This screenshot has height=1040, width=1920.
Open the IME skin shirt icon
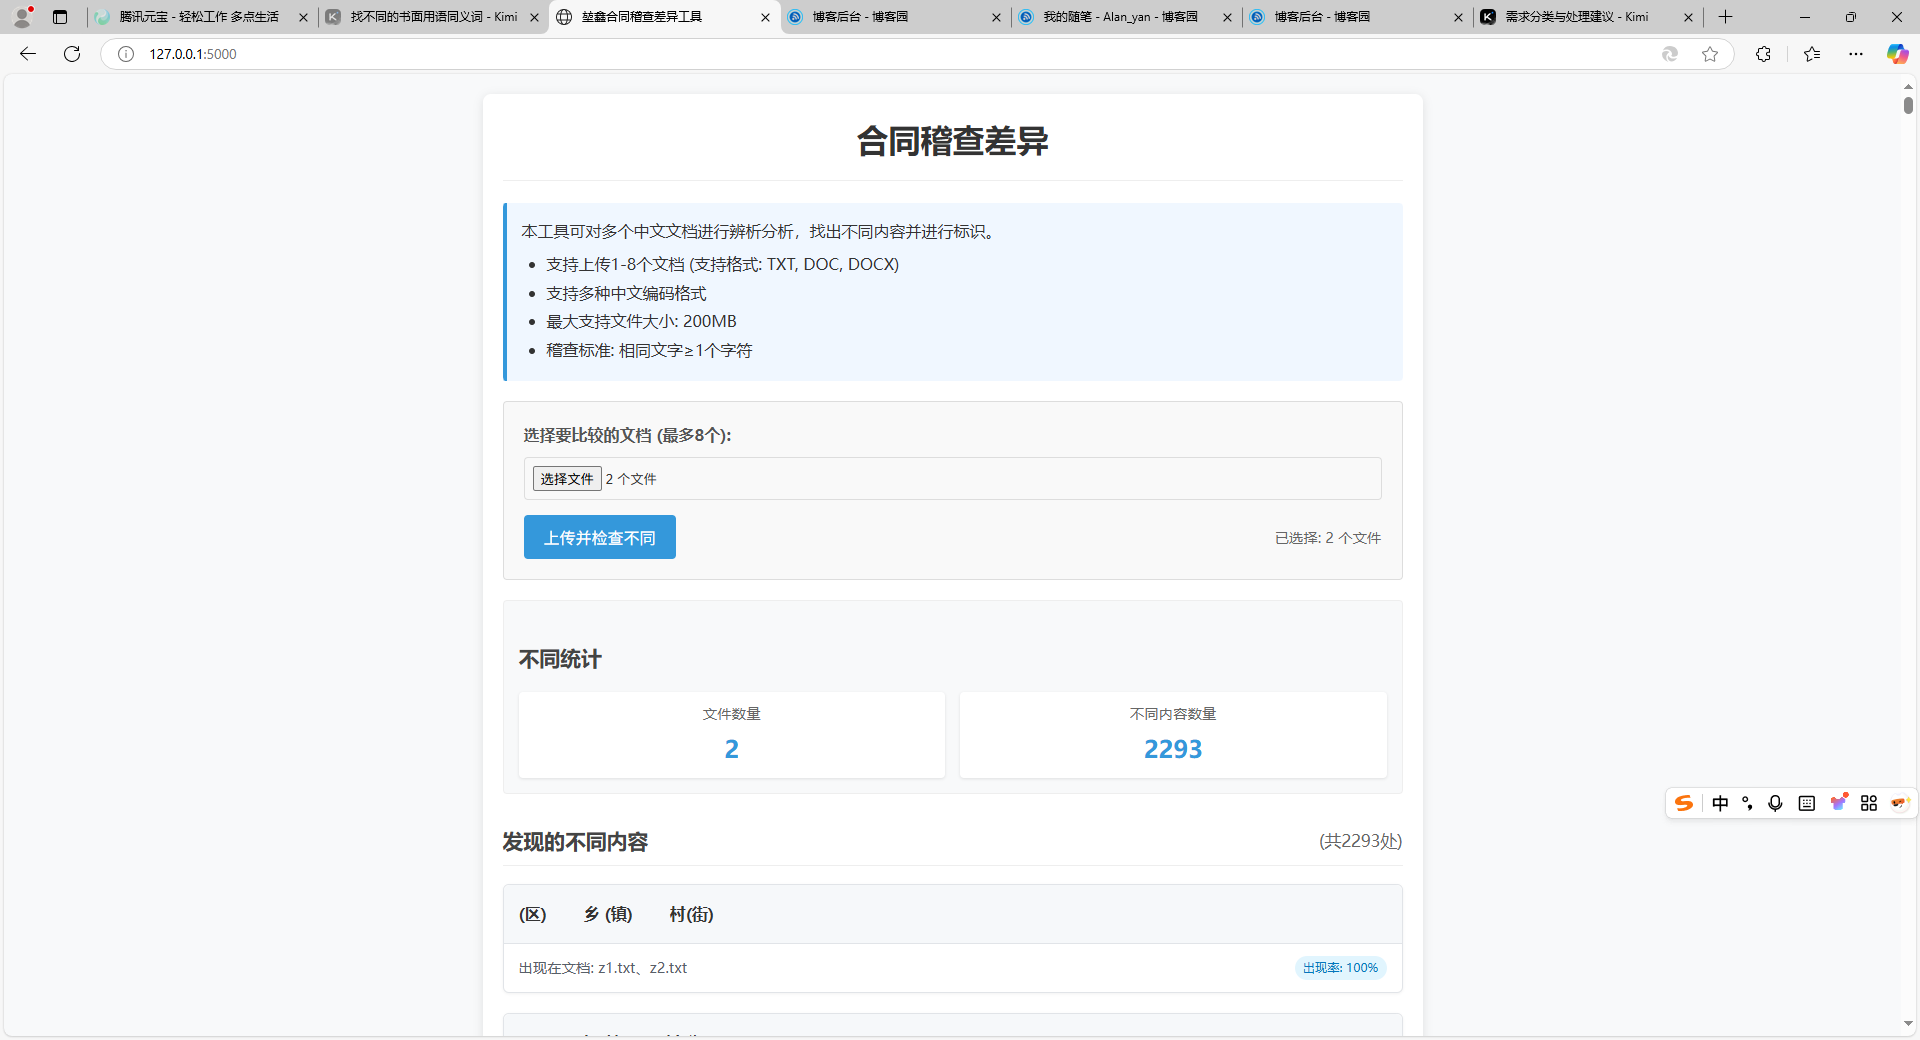click(1838, 802)
